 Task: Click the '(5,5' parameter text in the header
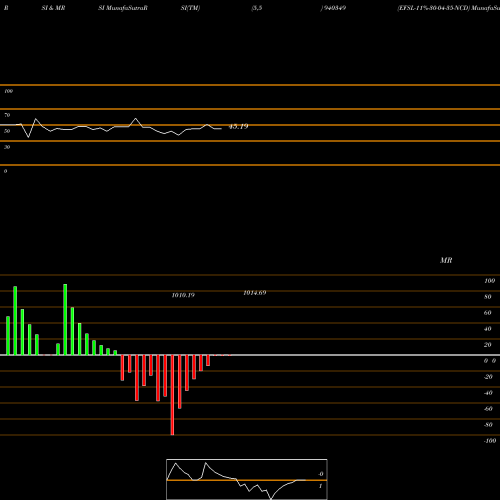257,8
